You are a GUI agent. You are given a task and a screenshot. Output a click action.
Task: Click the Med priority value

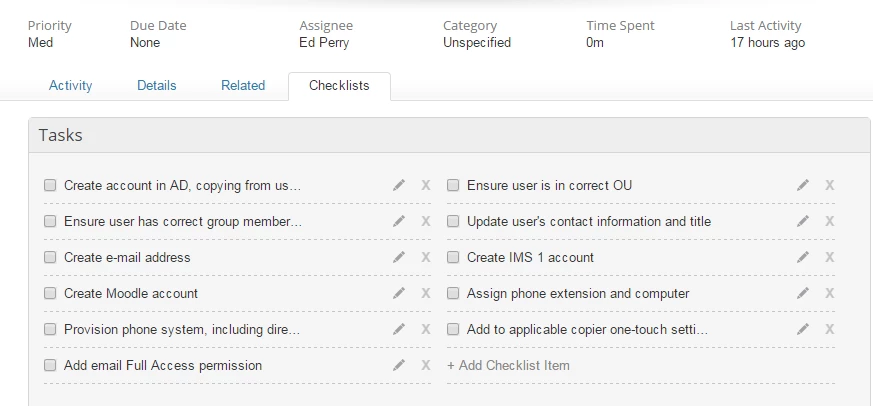(x=40, y=43)
